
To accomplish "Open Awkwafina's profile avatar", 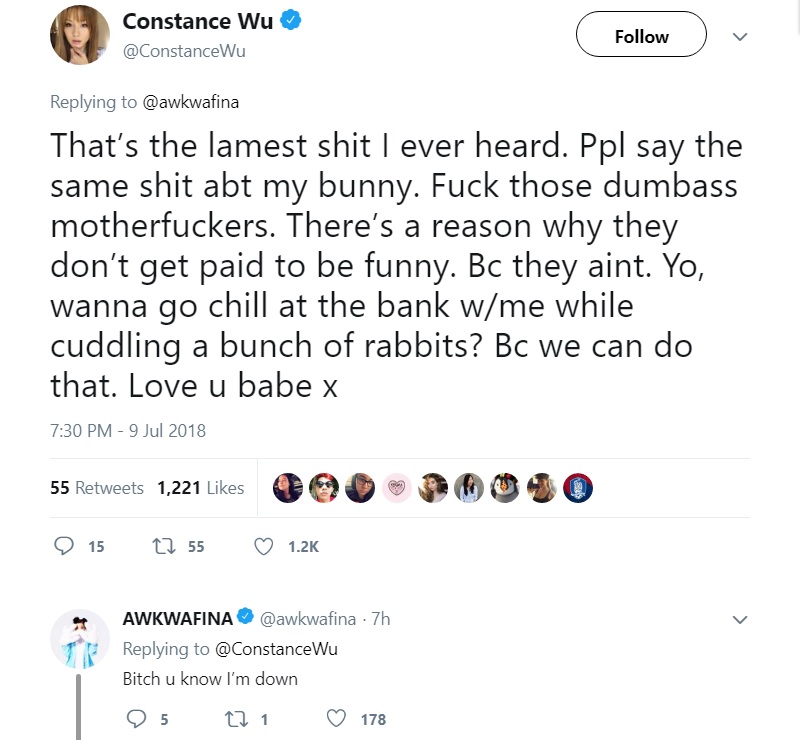I will point(80,638).
